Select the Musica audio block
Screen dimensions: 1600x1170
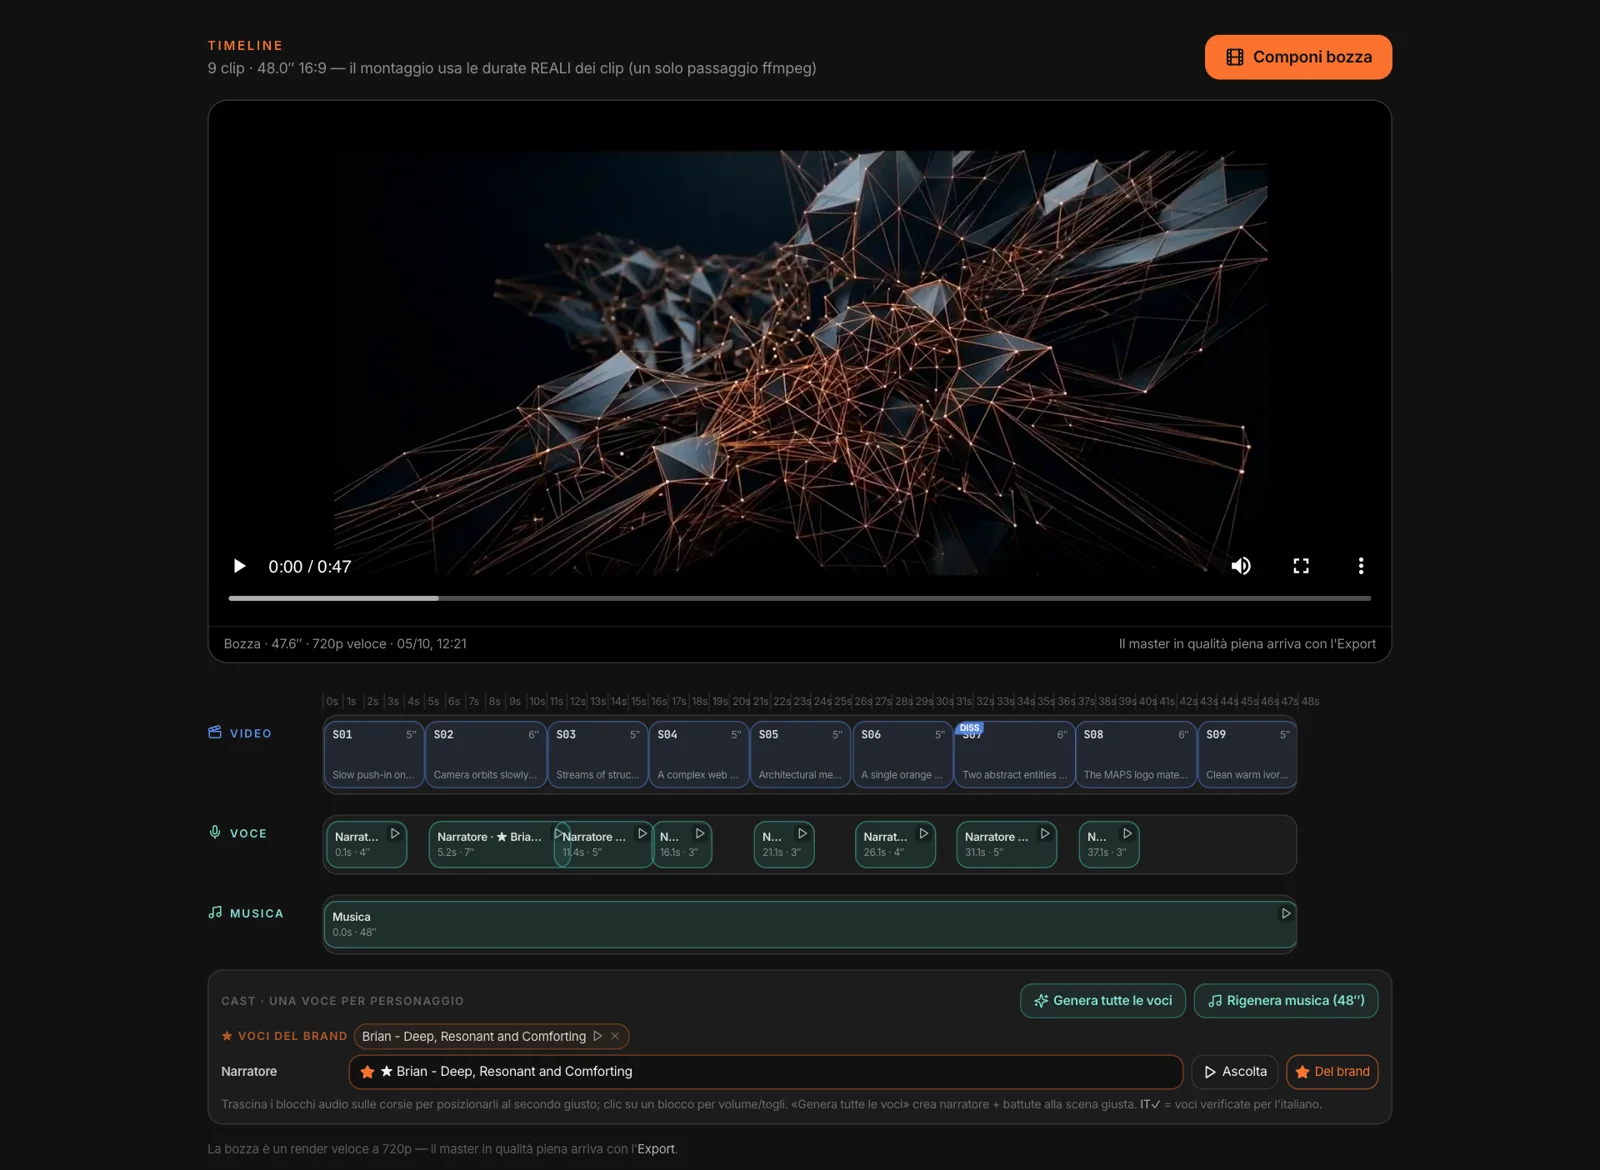(810, 924)
